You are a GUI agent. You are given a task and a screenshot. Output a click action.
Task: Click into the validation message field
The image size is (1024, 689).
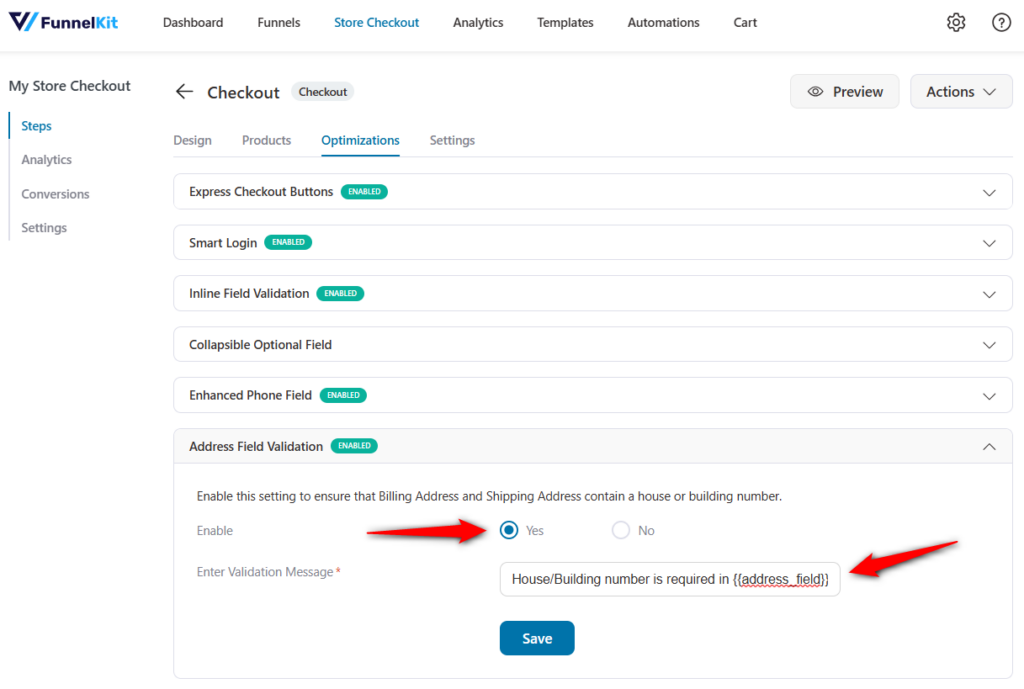[669, 579]
